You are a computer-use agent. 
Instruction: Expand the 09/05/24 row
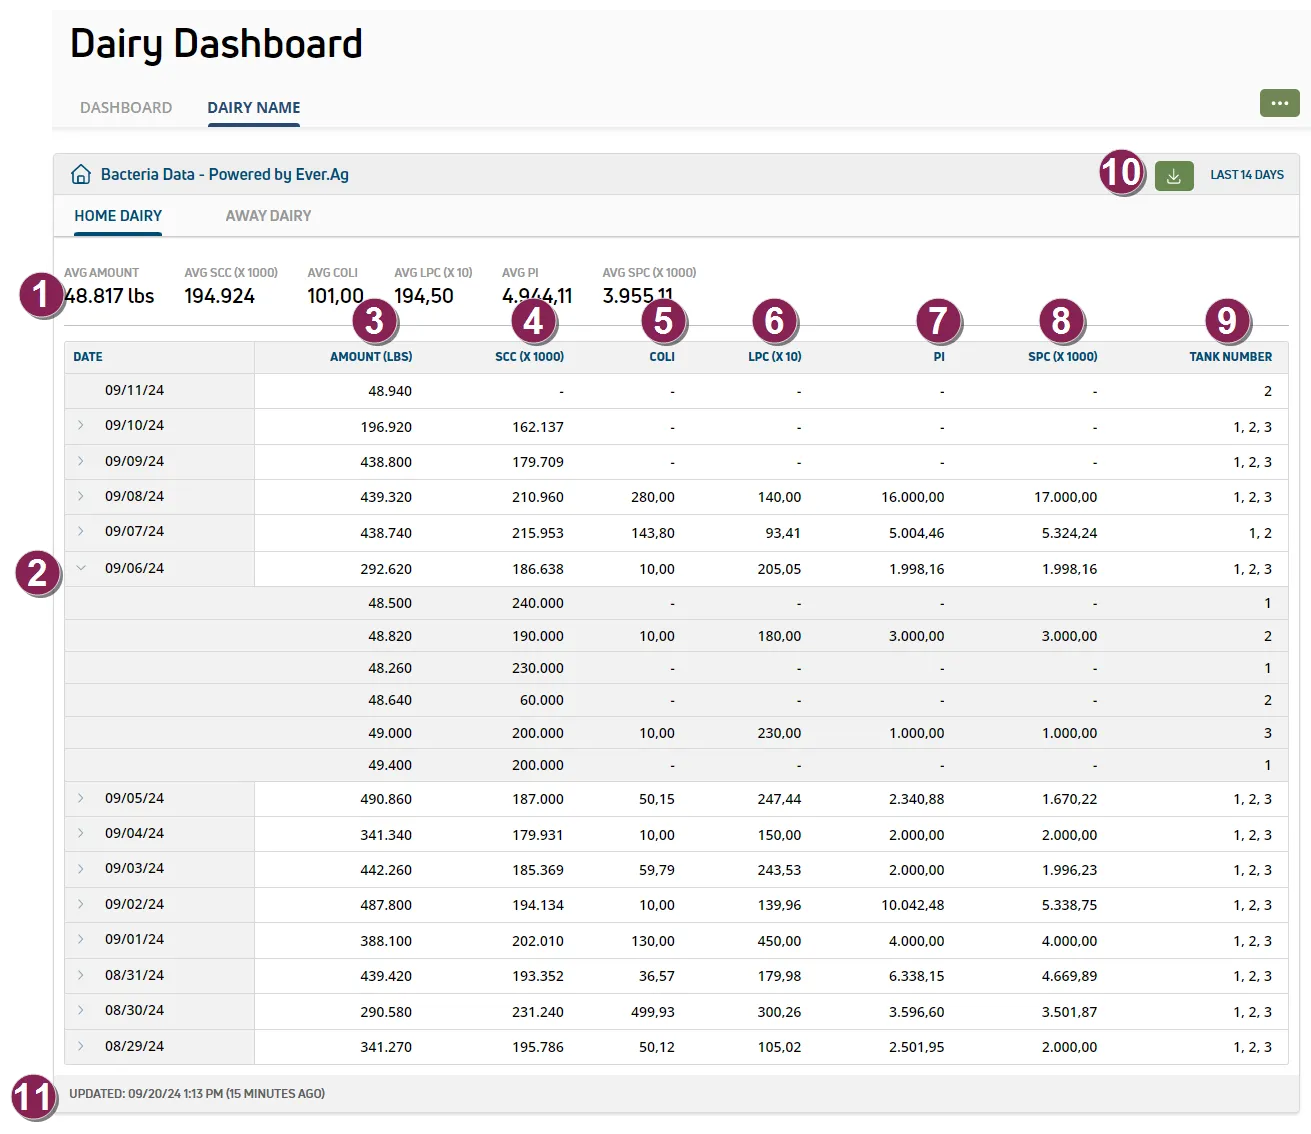point(81,798)
